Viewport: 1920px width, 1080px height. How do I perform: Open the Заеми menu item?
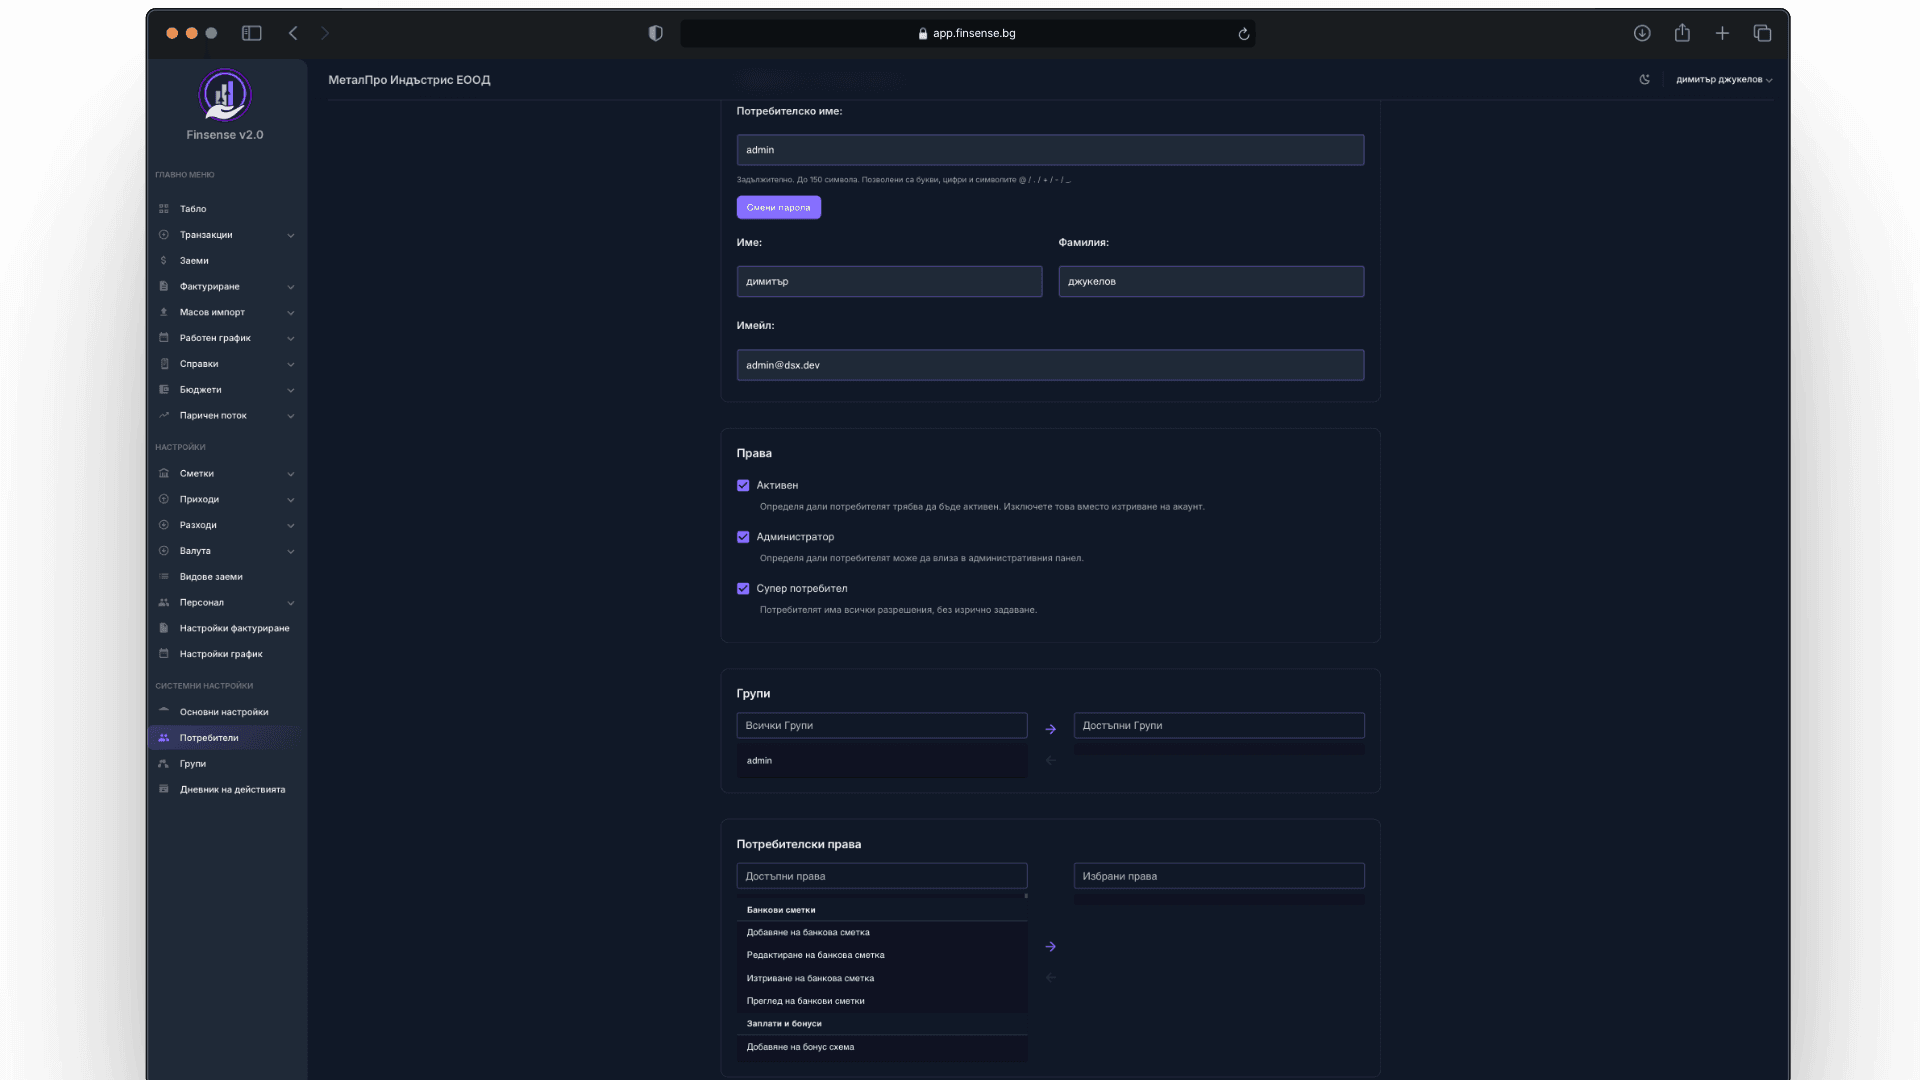pos(227,261)
